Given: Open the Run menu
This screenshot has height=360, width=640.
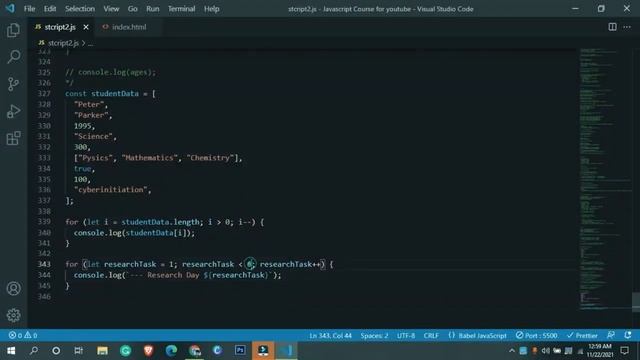Looking at the screenshot, I should pos(153,9).
